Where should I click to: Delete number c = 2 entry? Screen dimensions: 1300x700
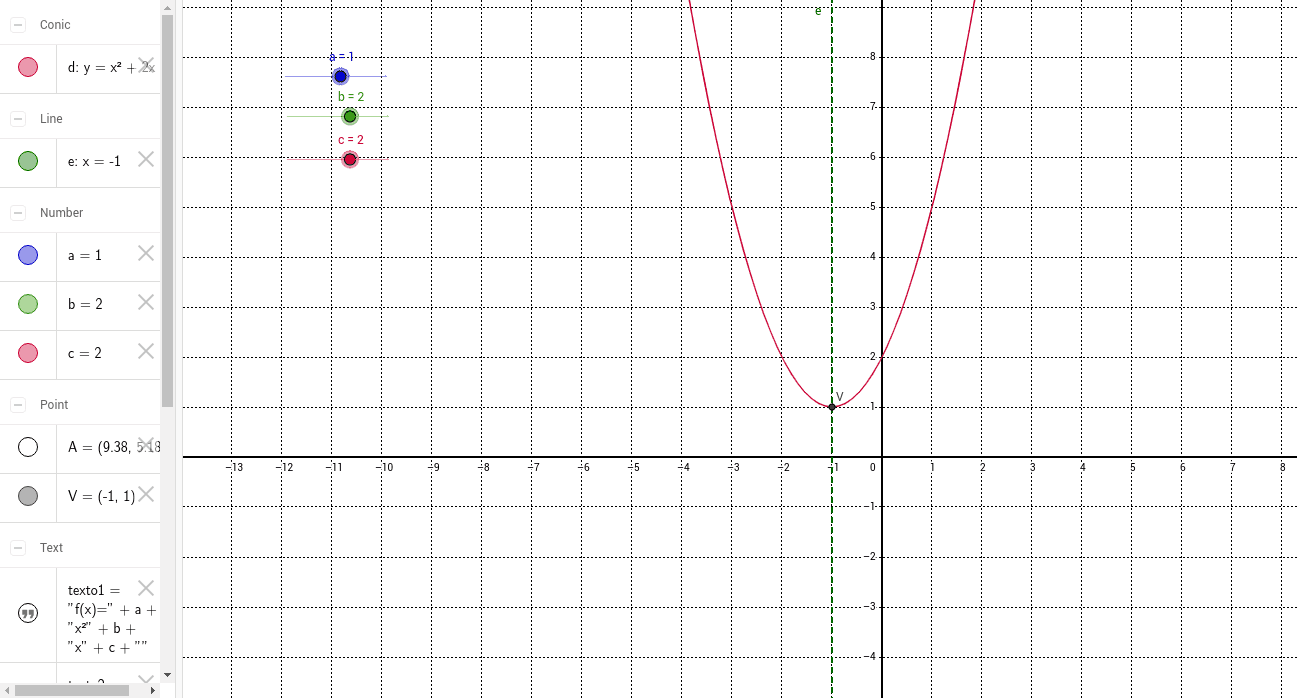146,351
